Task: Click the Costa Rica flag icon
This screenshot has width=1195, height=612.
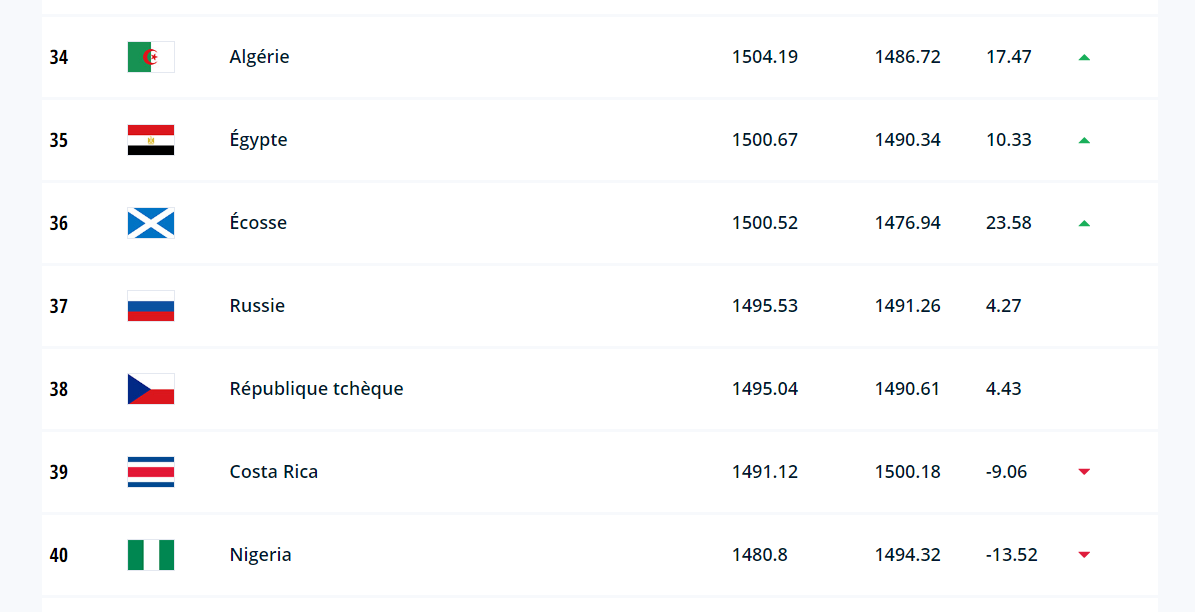Action: pyautogui.click(x=151, y=472)
